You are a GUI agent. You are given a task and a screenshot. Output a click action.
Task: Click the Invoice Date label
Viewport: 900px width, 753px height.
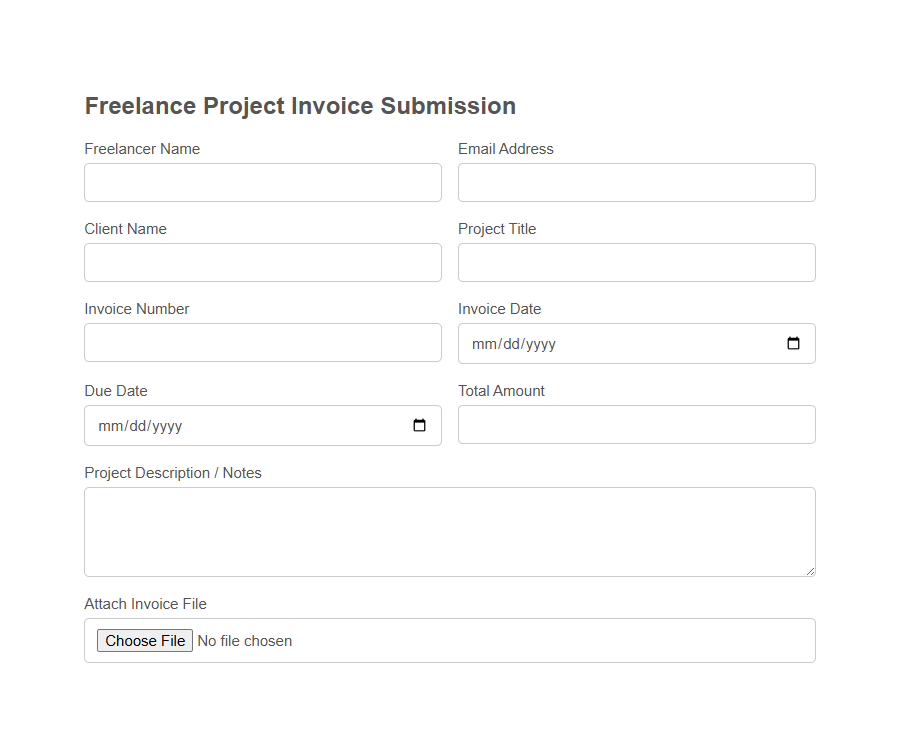[x=499, y=308]
